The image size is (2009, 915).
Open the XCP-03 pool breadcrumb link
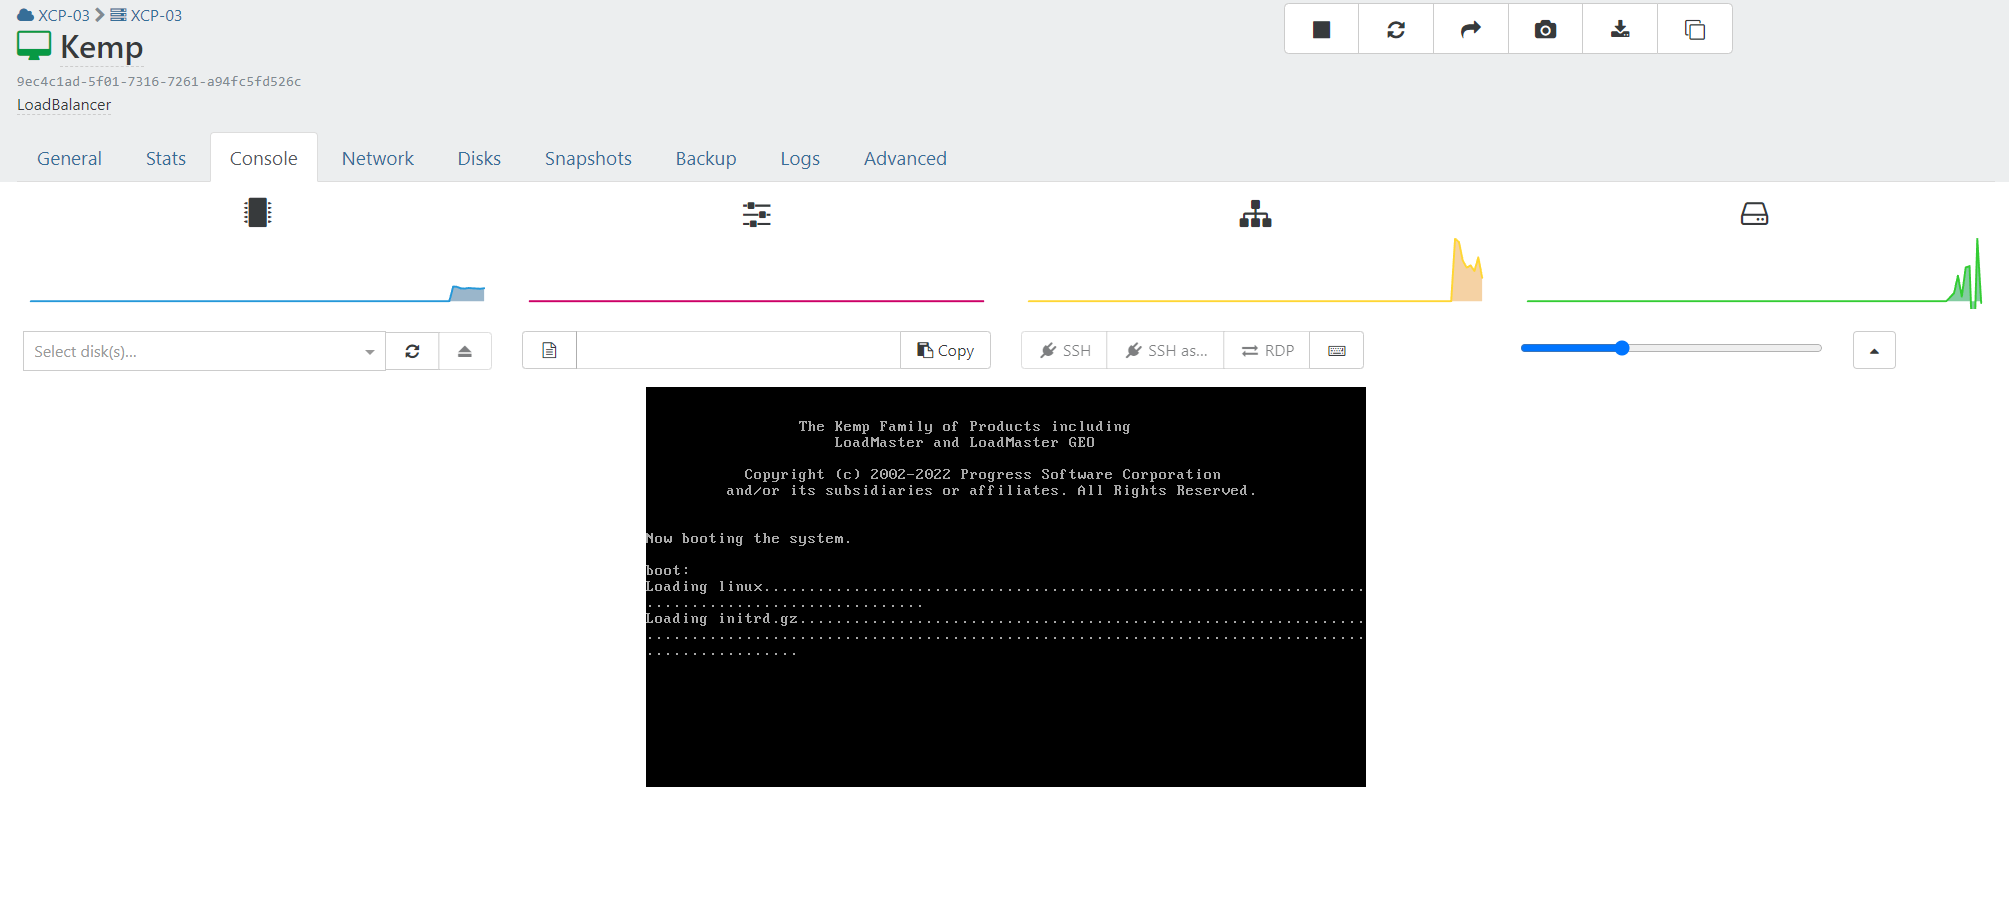click(54, 15)
